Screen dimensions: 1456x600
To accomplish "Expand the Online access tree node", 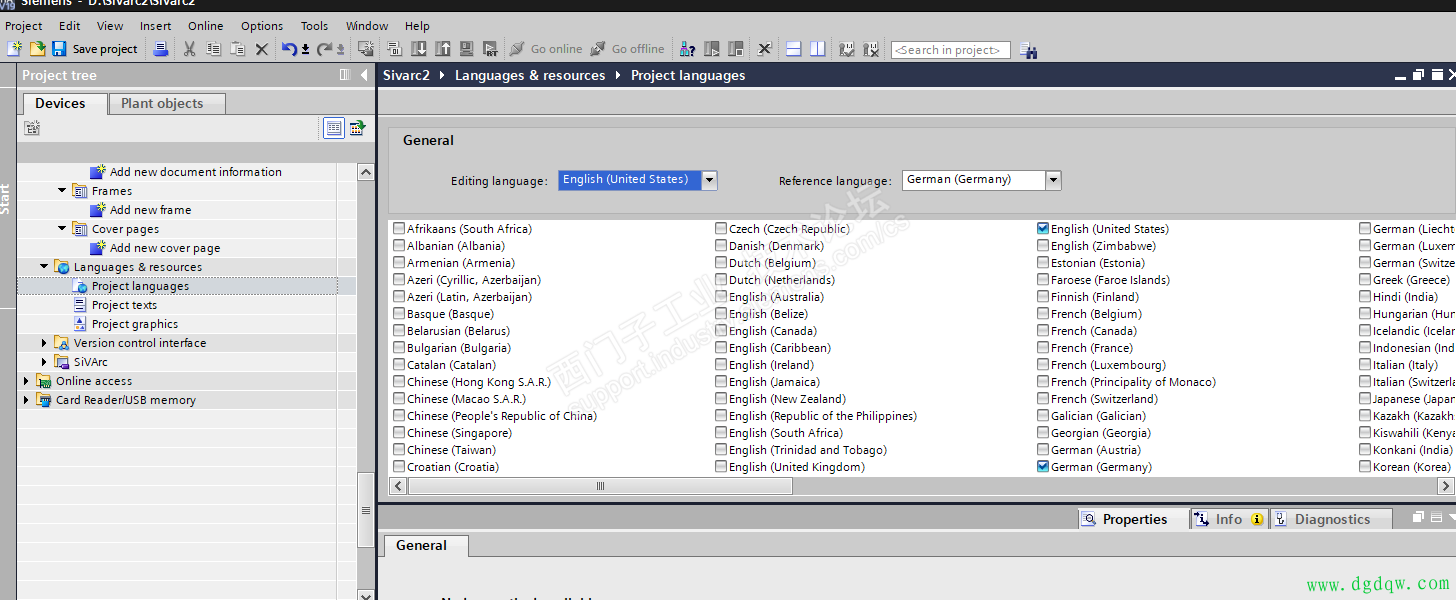I will pos(26,381).
